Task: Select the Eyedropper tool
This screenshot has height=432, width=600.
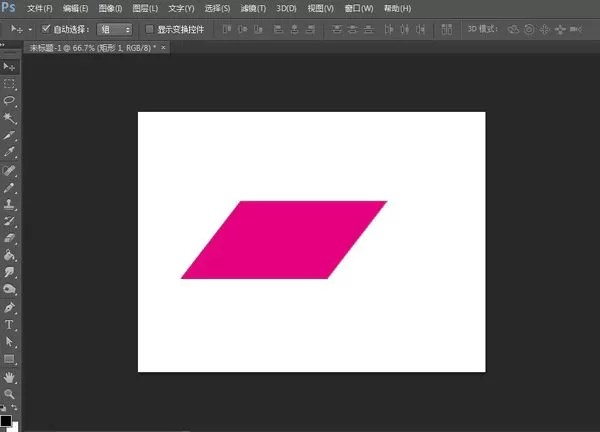Action: pos(9,152)
